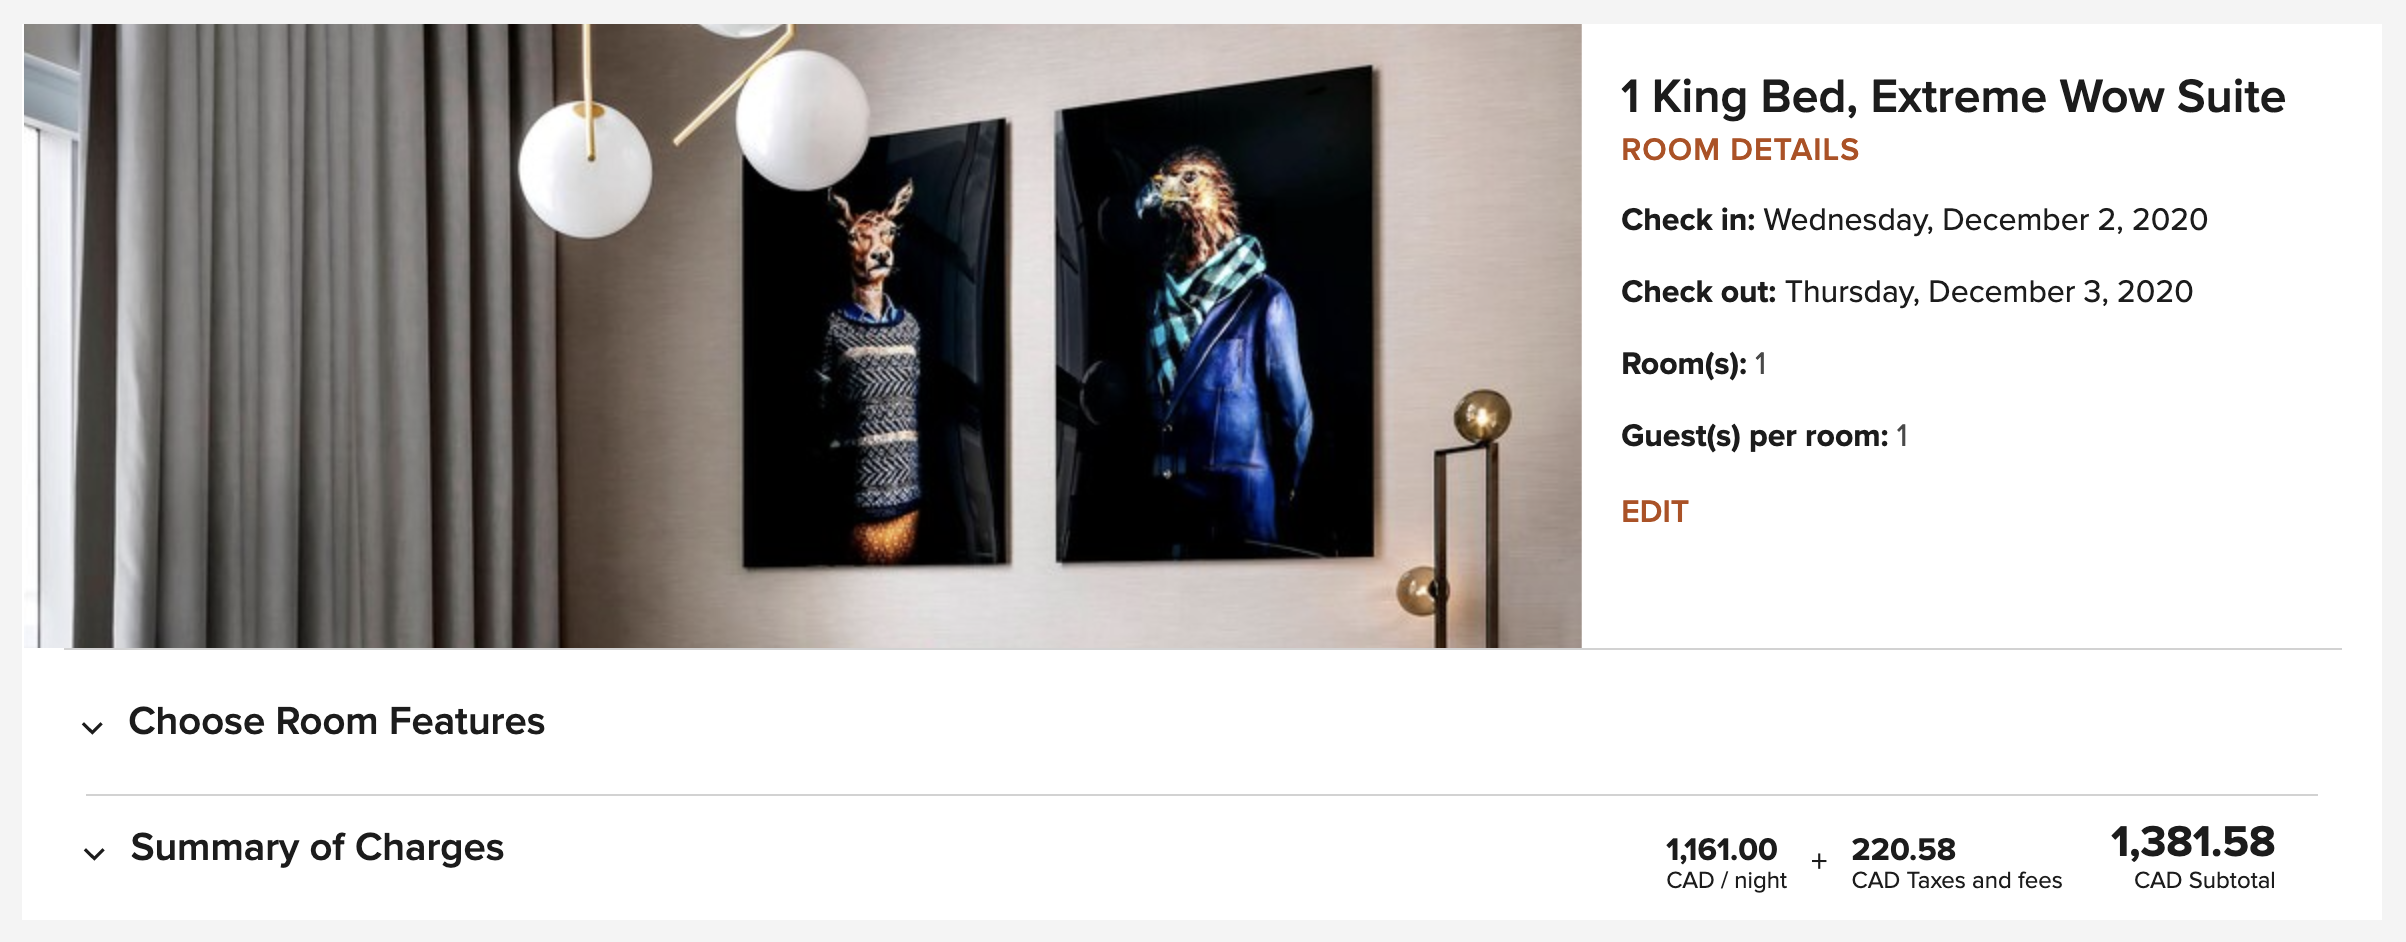Select the 1 King Bed, Extreme Wow Suite title
The height and width of the screenshot is (942, 2406).
(x=1953, y=97)
